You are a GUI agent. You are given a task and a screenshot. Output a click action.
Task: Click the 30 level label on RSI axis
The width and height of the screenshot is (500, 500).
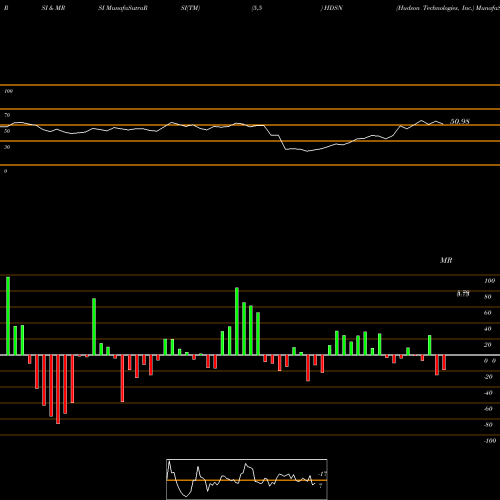point(7,147)
